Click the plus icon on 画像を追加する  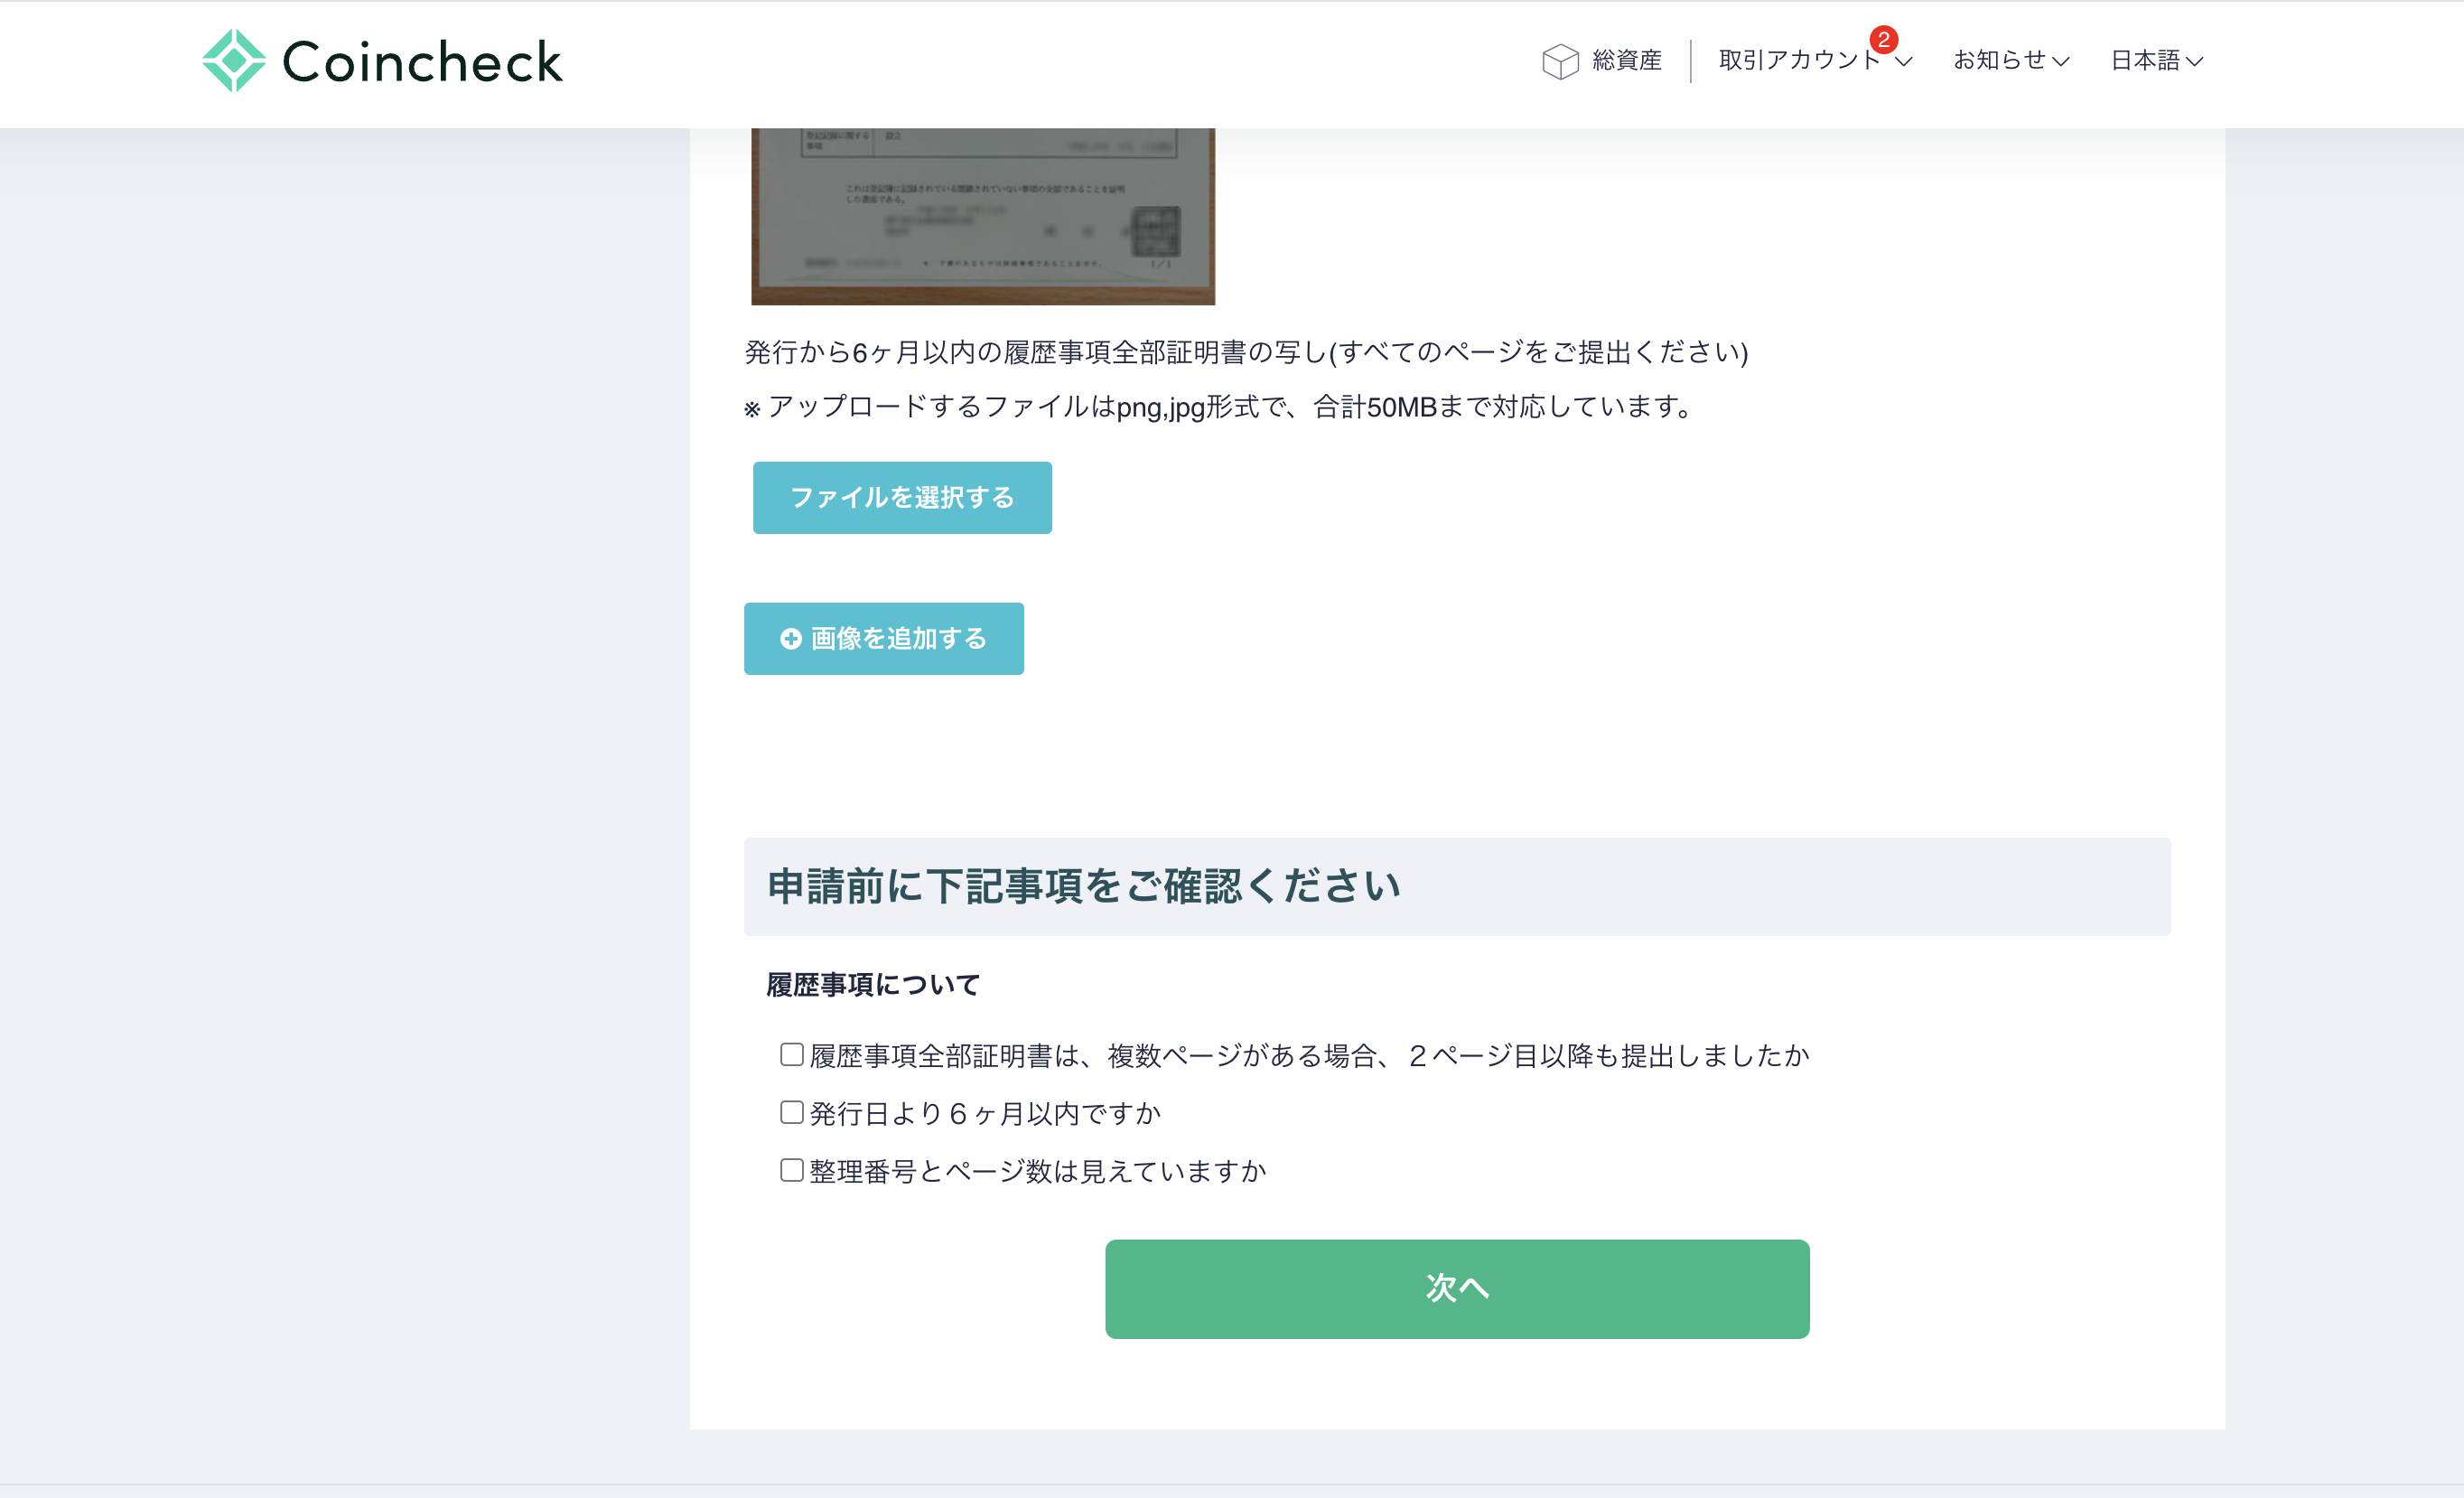click(x=791, y=639)
